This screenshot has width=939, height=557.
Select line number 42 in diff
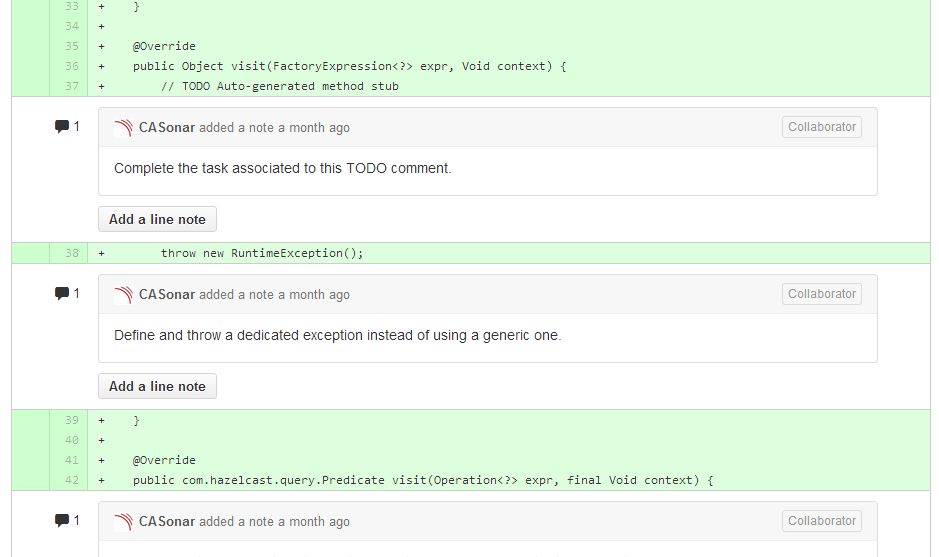[x=71, y=480]
